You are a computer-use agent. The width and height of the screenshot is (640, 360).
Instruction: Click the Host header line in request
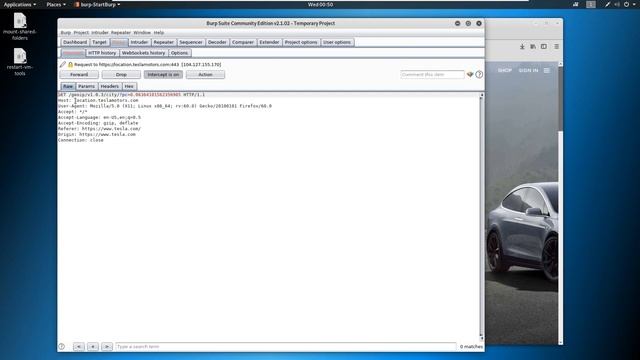(x=98, y=100)
